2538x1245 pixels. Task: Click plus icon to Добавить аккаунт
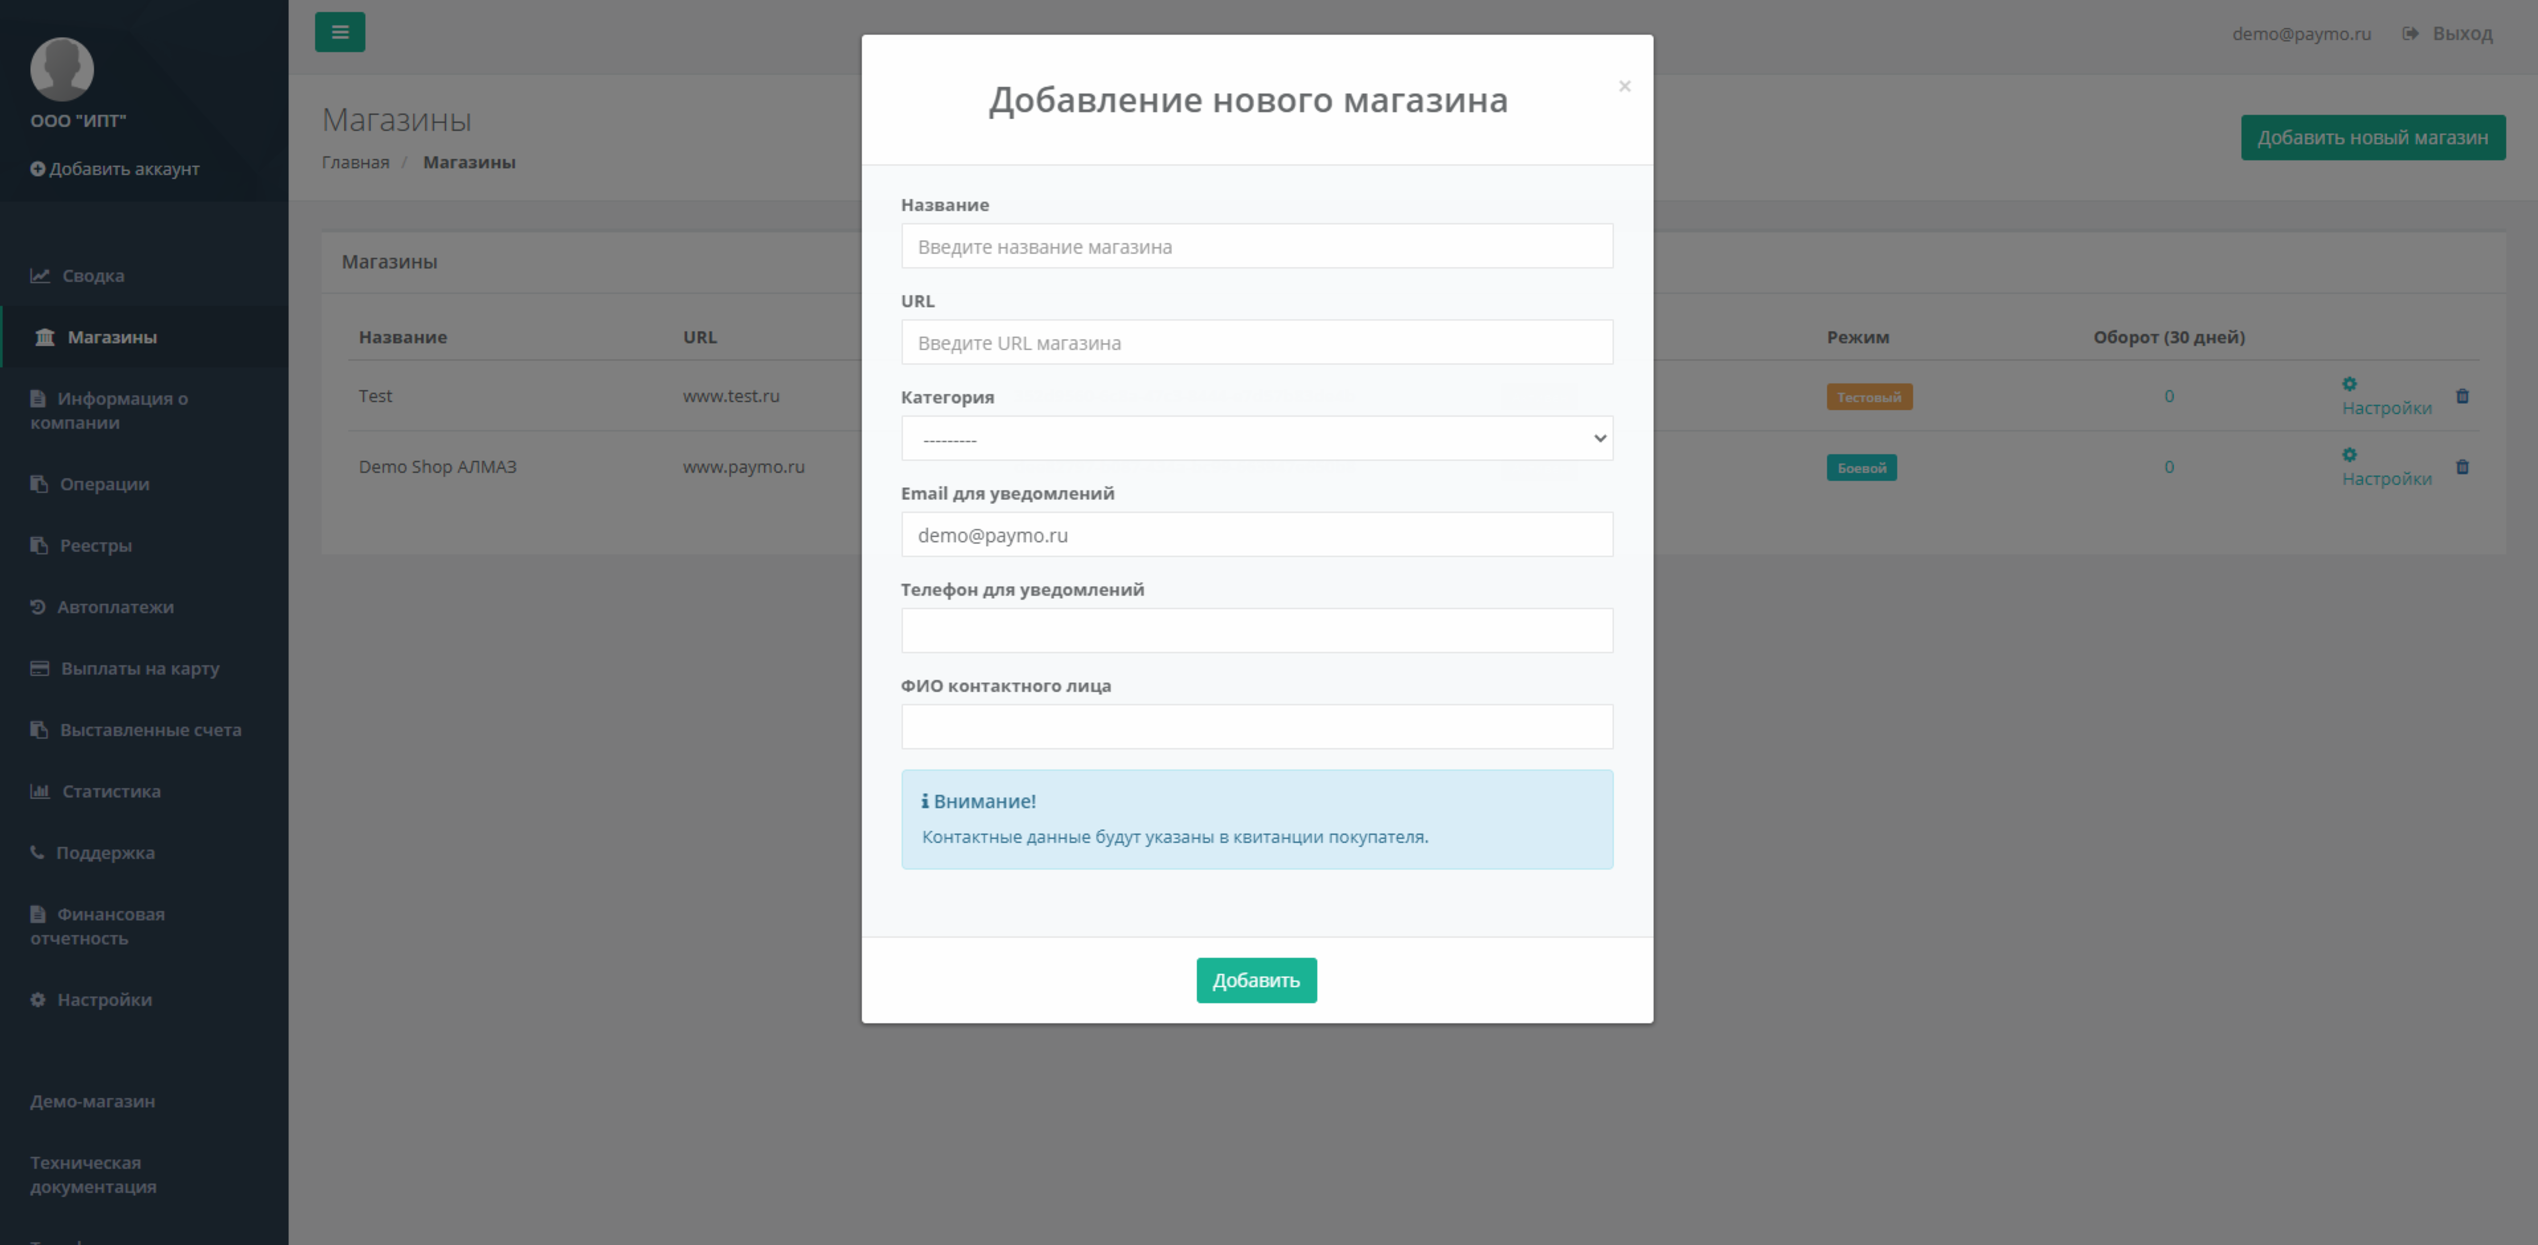[x=37, y=169]
